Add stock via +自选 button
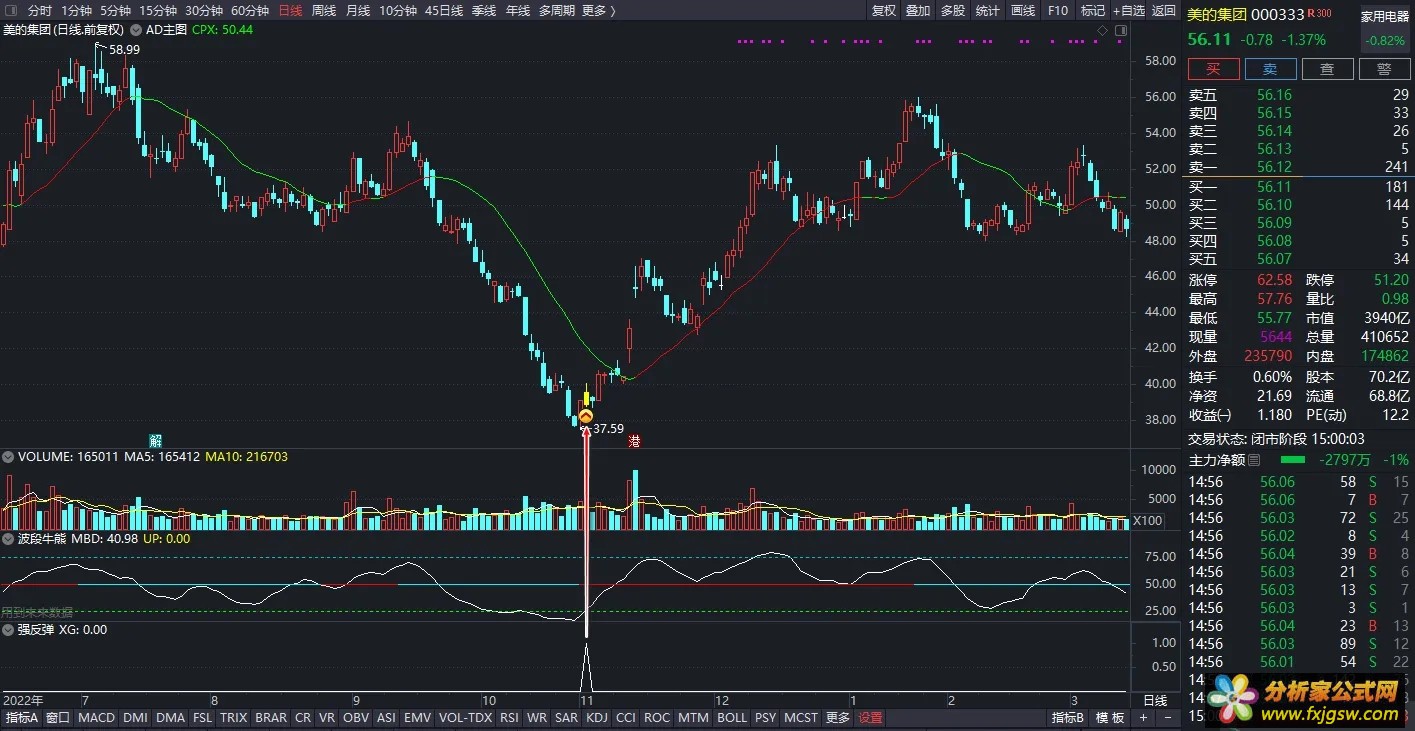This screenshot has width=1415, height=731. 1128,10
